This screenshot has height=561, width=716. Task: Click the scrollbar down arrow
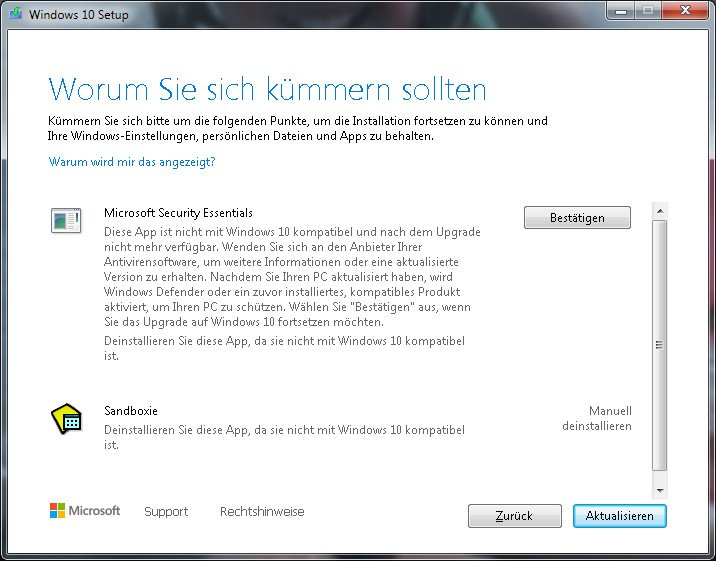pyautogui.click(x=660, y=491)
